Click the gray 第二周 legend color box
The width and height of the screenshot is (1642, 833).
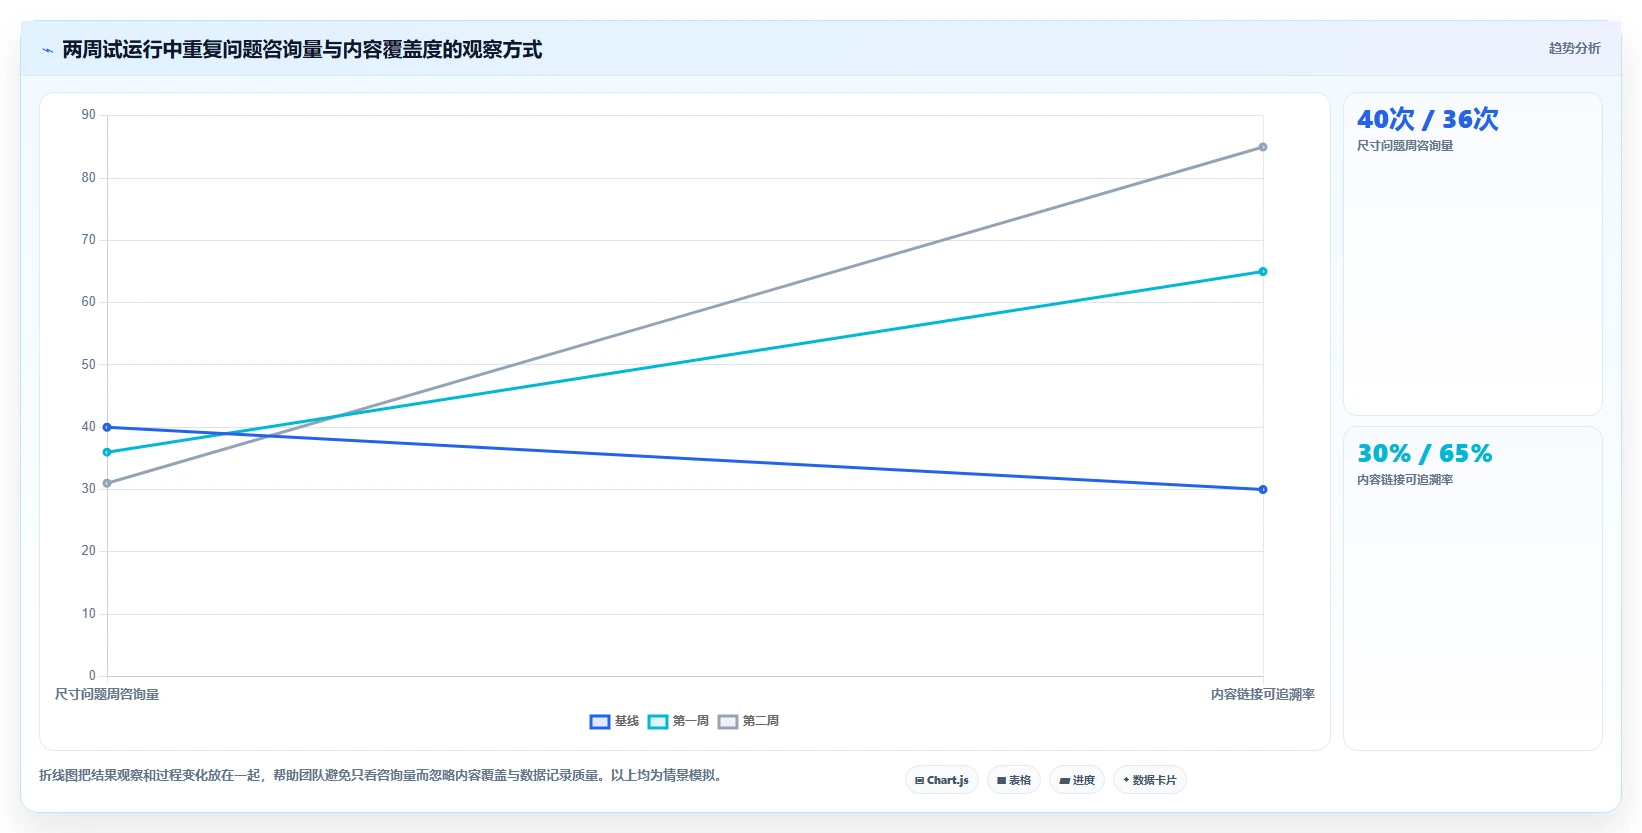pos(728,722)
